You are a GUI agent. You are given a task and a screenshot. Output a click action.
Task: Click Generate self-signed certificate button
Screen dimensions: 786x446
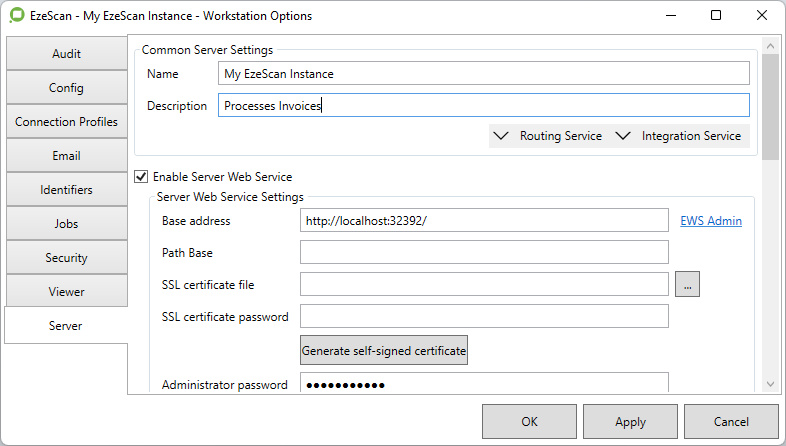coord(384,351)
